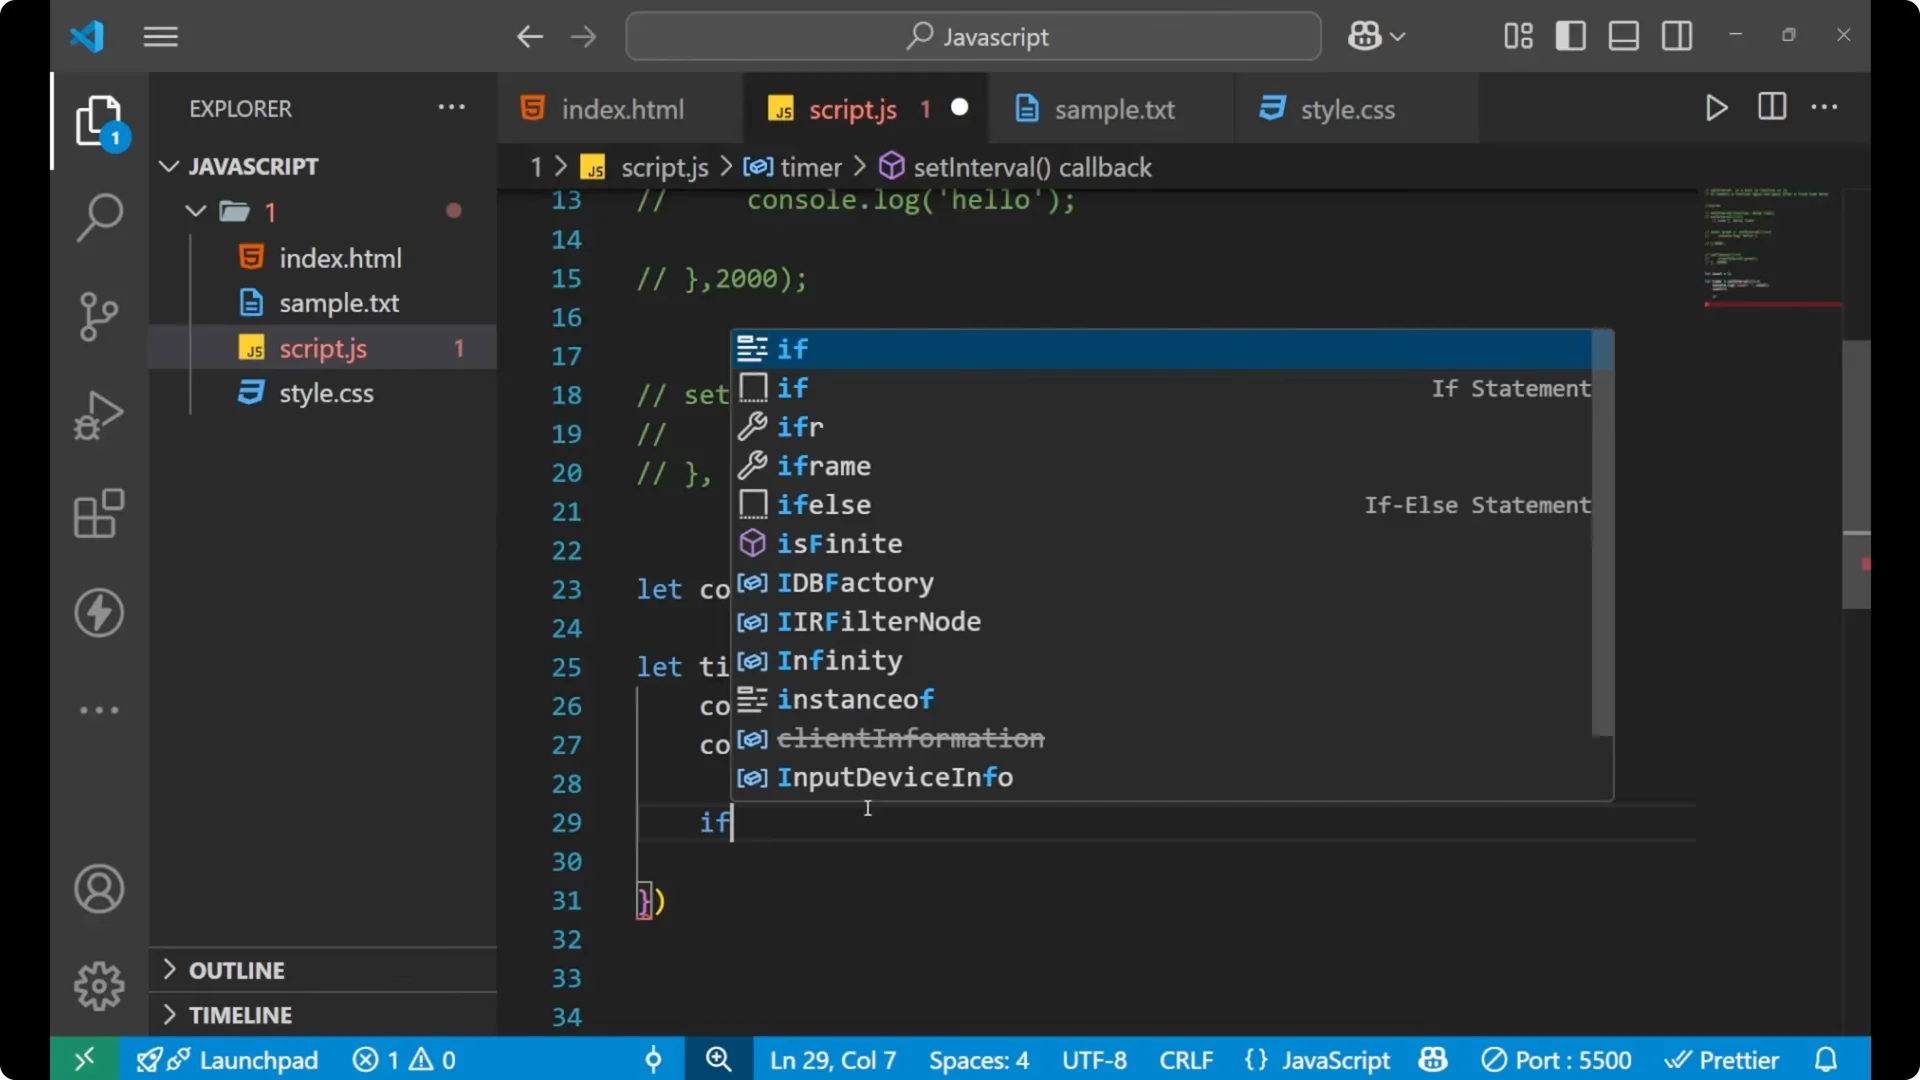Open the Source Control view

tap(99, 316)
